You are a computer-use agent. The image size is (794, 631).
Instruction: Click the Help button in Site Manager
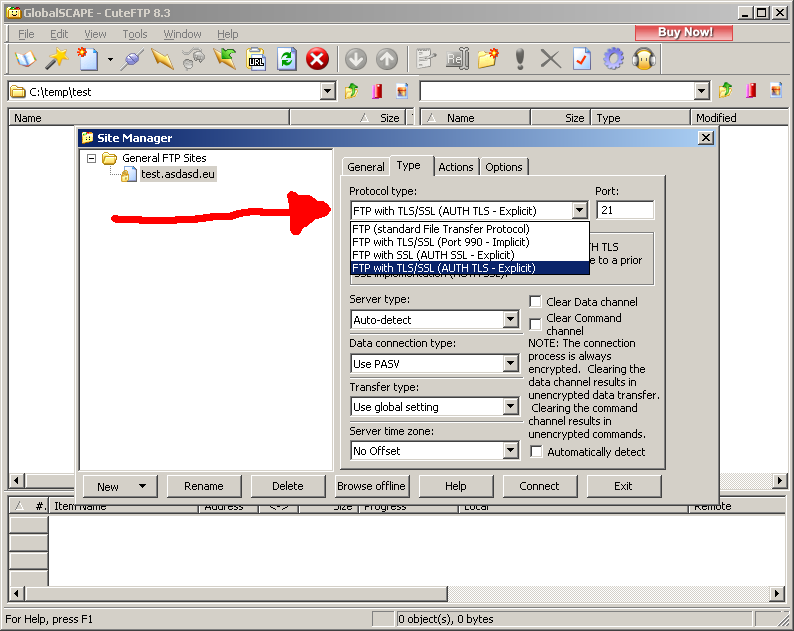pos(455,486)
